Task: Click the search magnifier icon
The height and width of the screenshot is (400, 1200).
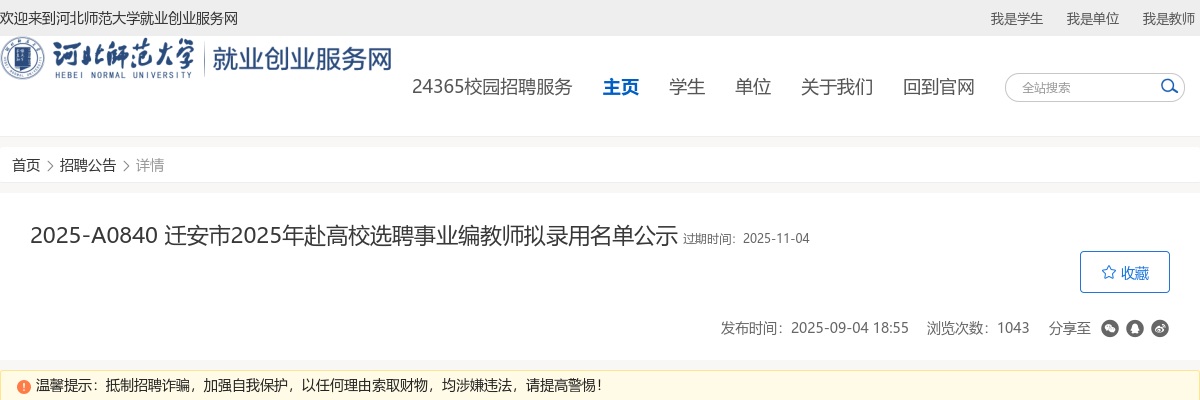Action: click(x=1168, y=87)
